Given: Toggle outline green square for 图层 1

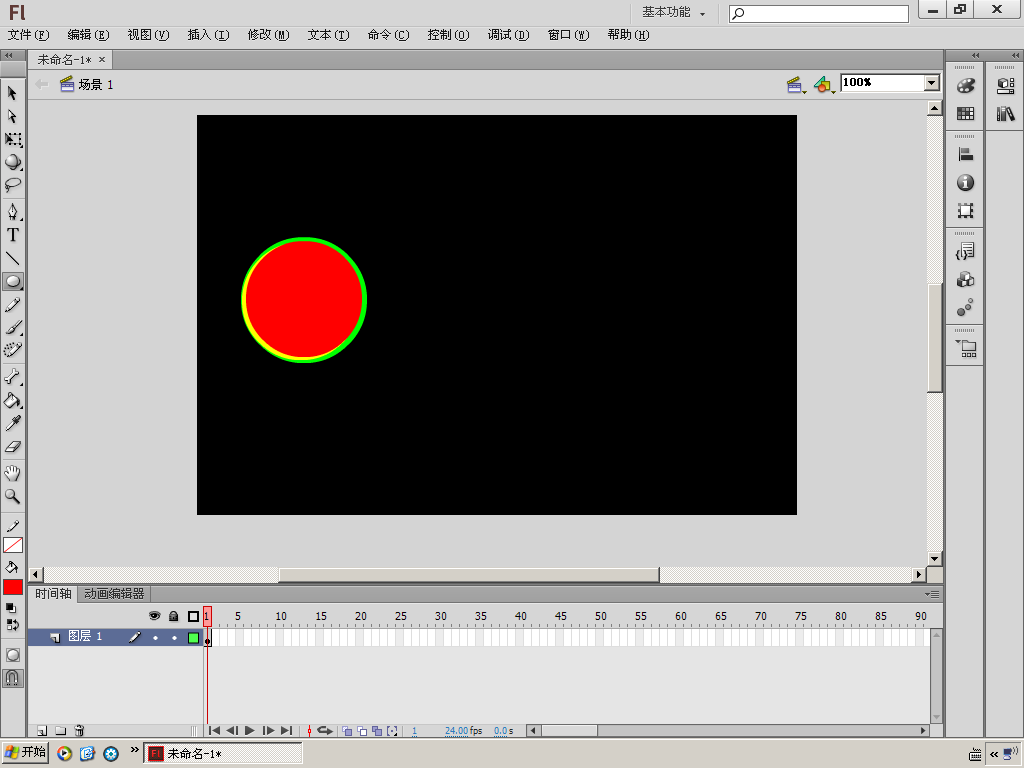Looking at the screenshot, I should click(x=193, y=637).
